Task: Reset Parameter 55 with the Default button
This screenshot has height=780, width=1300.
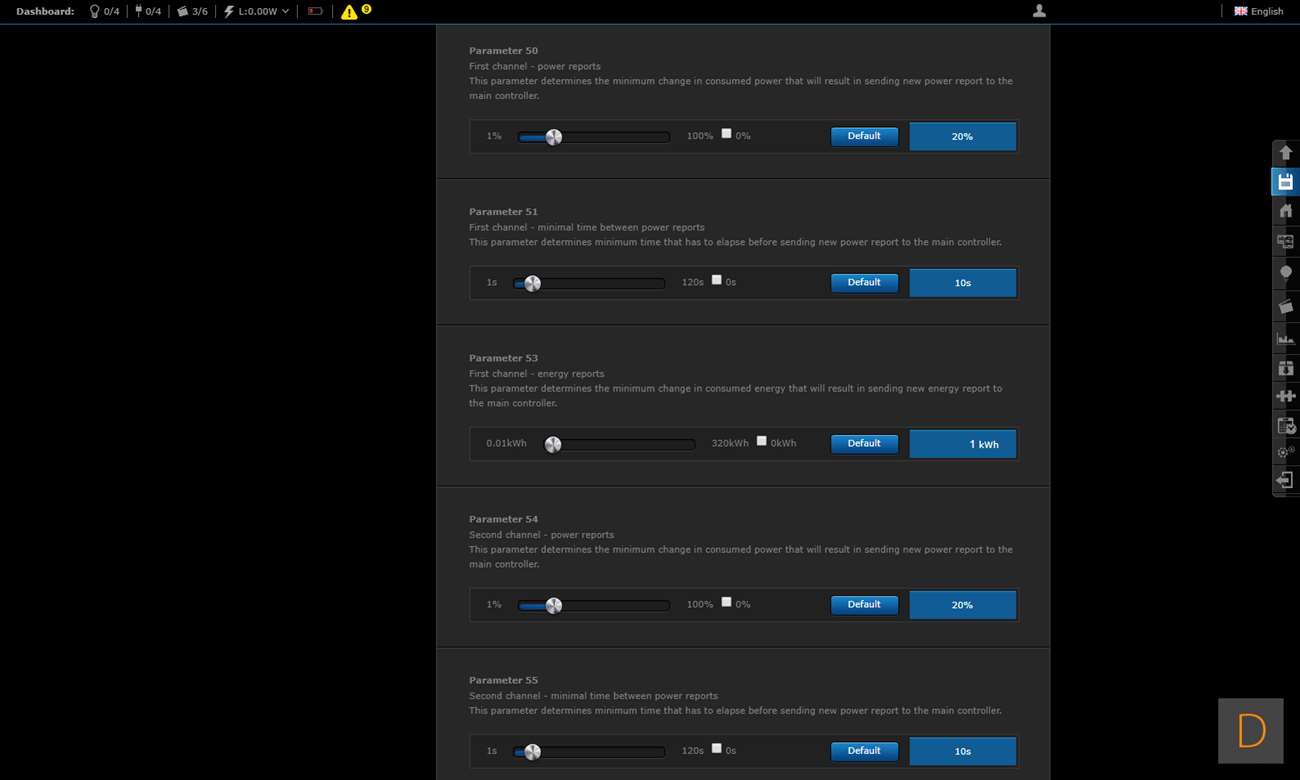Action: click(x=864, y=751)
